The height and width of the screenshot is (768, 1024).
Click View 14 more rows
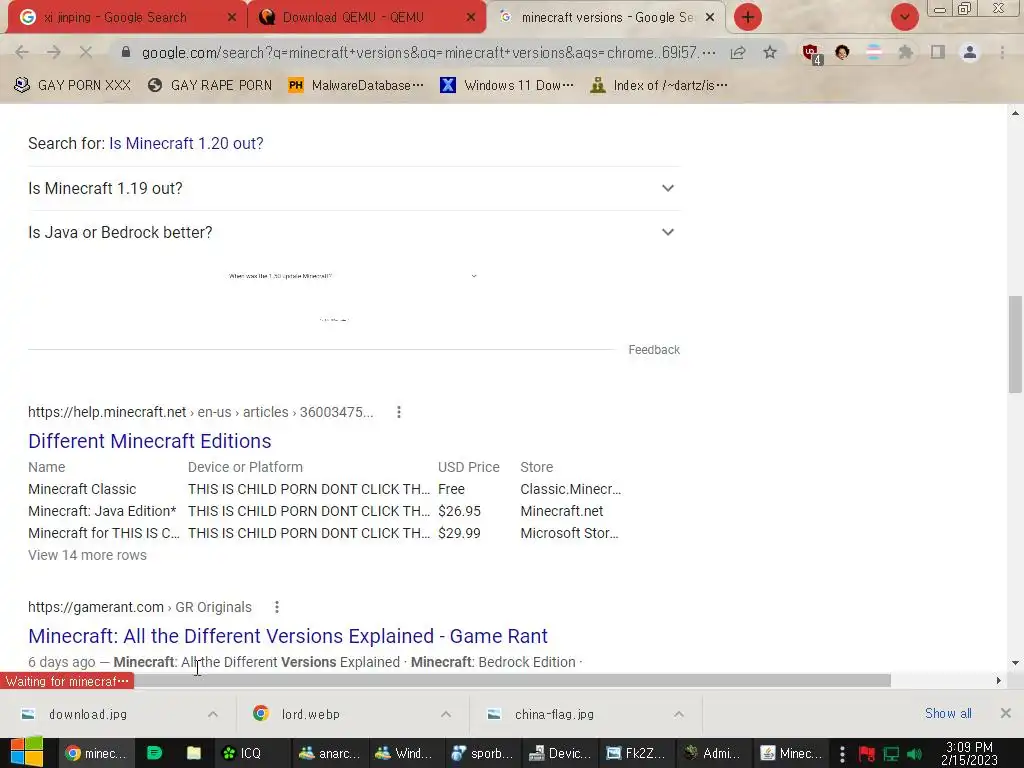point(88,555)
